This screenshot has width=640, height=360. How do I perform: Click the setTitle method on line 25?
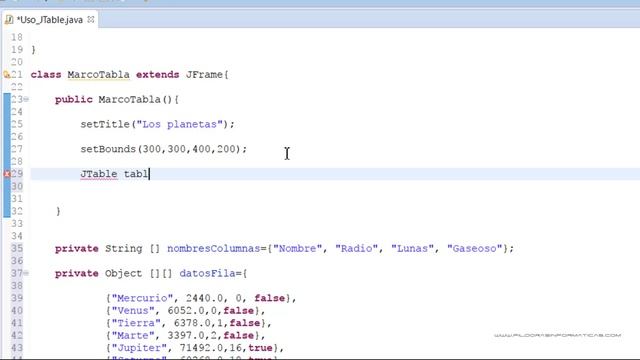105,124
